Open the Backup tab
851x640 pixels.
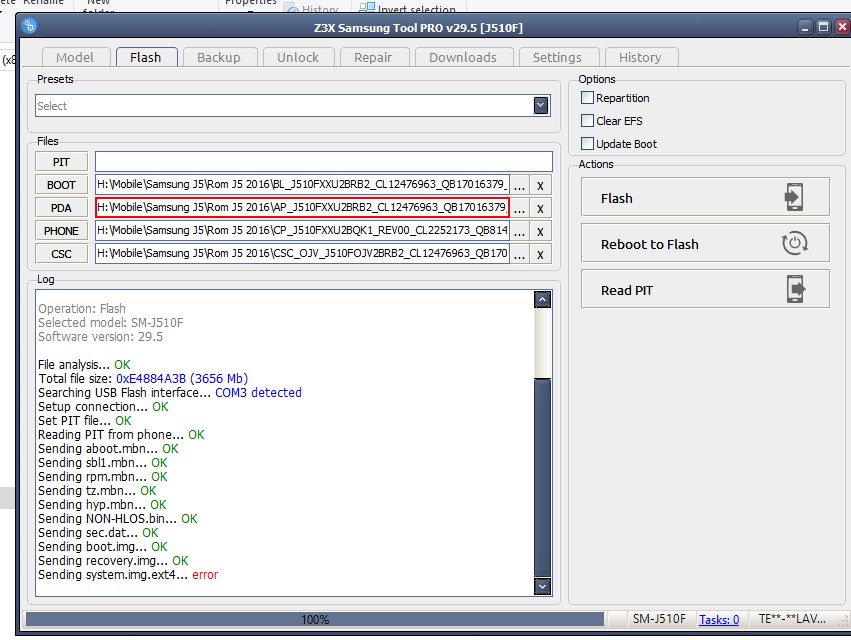[219, 58]
